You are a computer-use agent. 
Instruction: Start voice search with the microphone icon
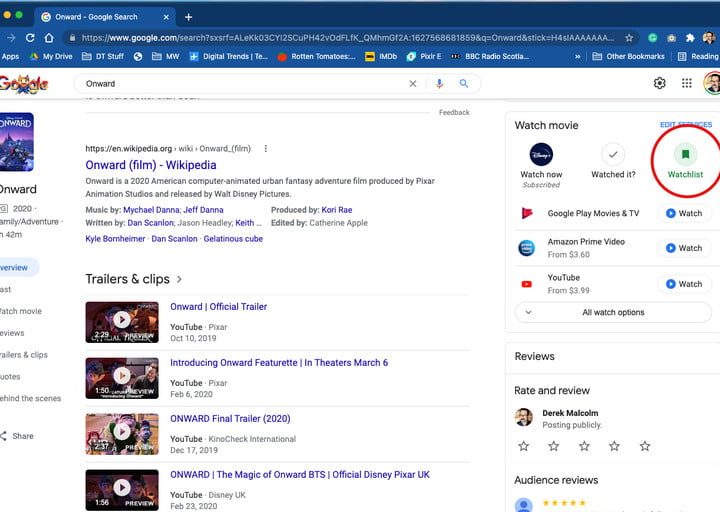(439, 84)
